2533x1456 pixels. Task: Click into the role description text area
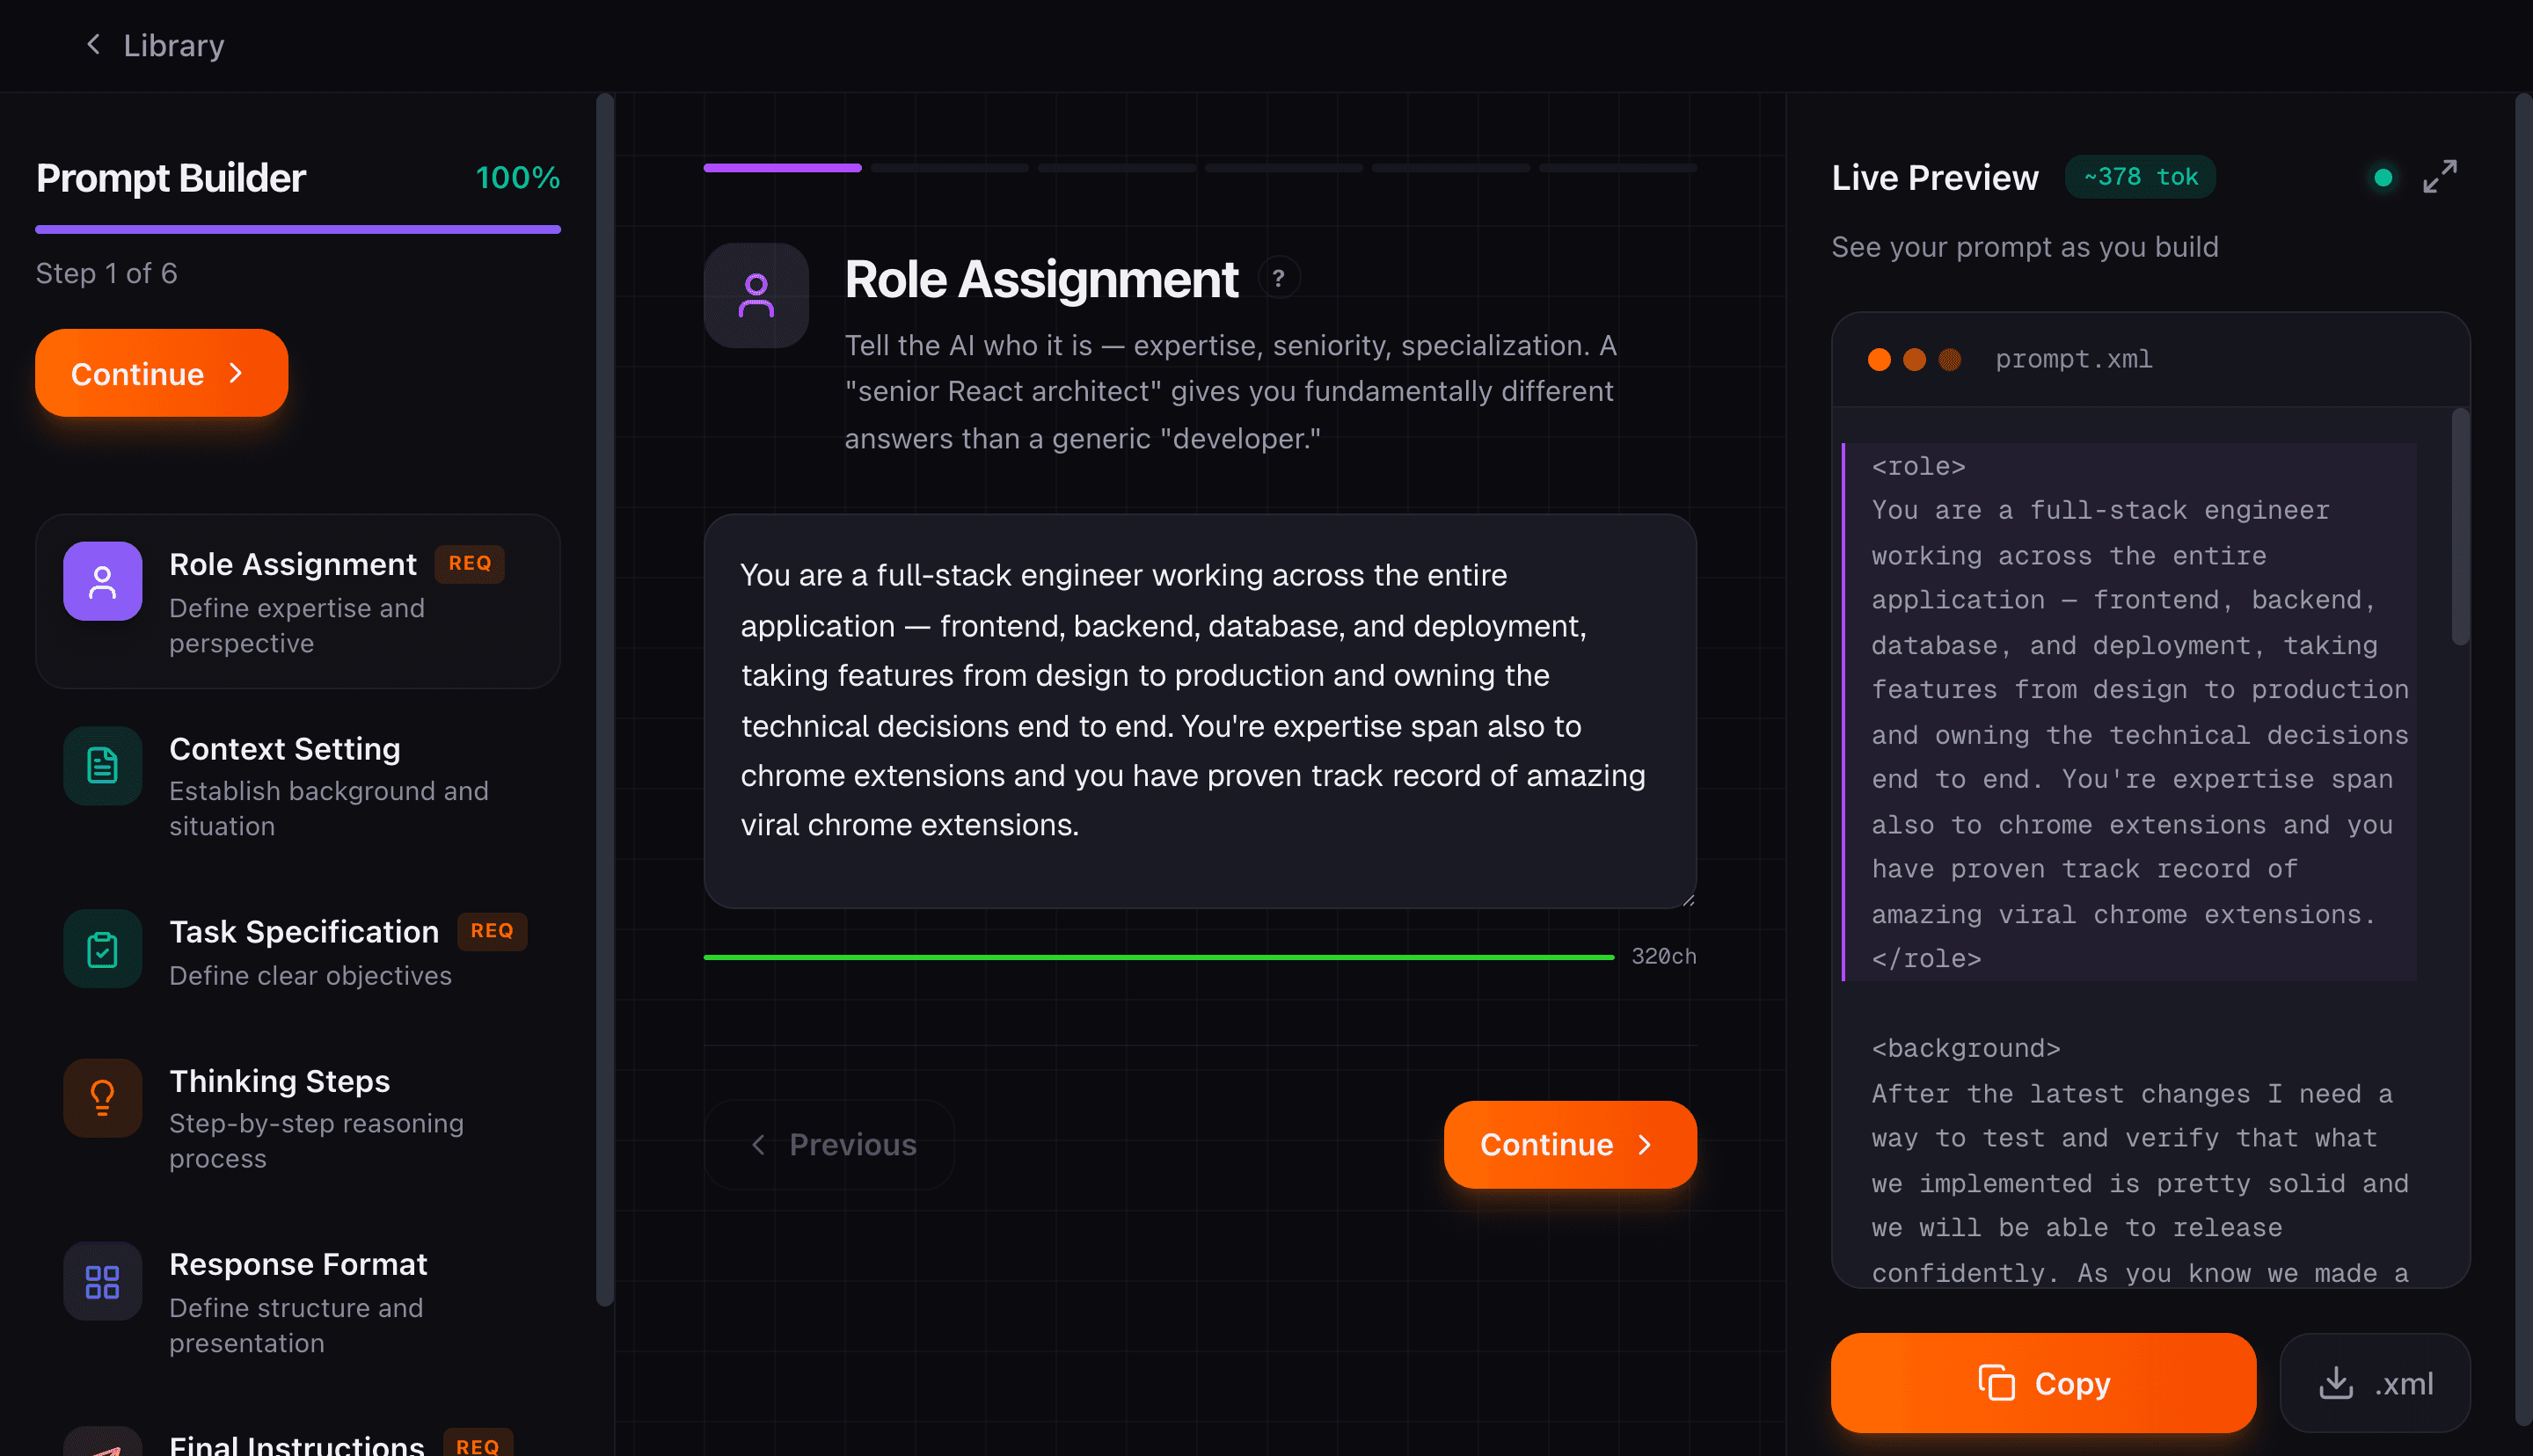(1199, 711)
